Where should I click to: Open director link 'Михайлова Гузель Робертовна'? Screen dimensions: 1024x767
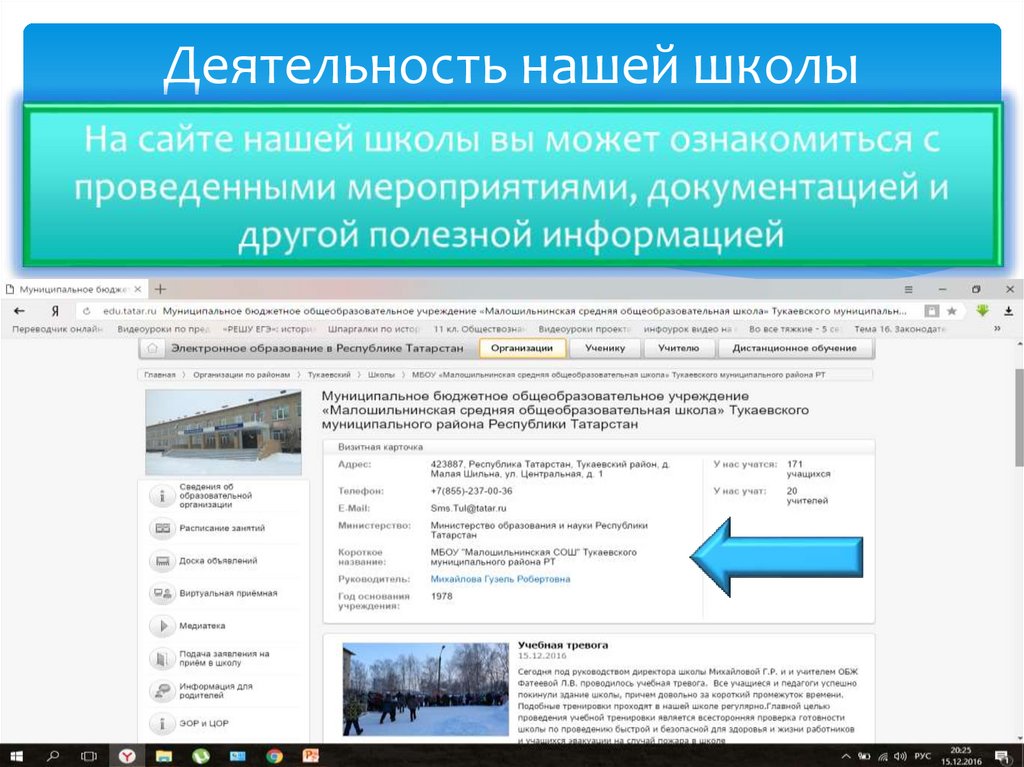tap(500, 578)
